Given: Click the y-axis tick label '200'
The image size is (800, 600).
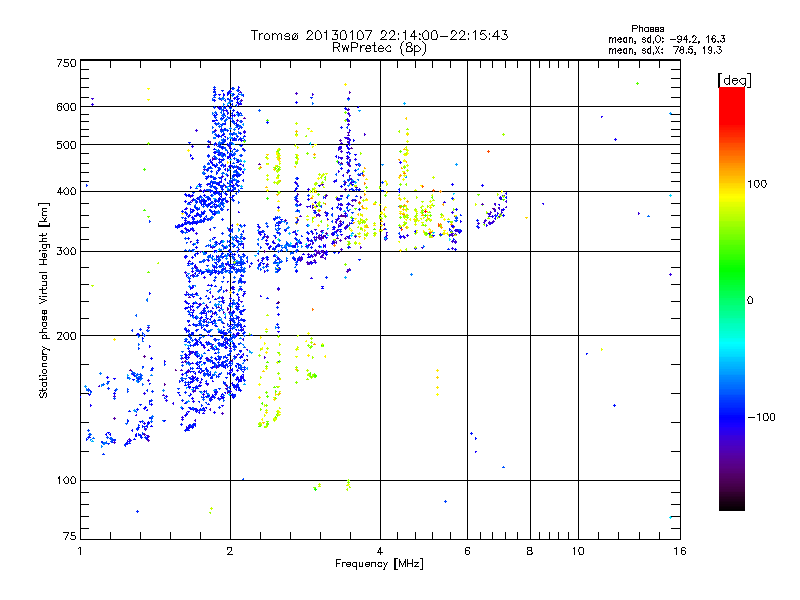Looking at the screenshot, I should (66, 336).
